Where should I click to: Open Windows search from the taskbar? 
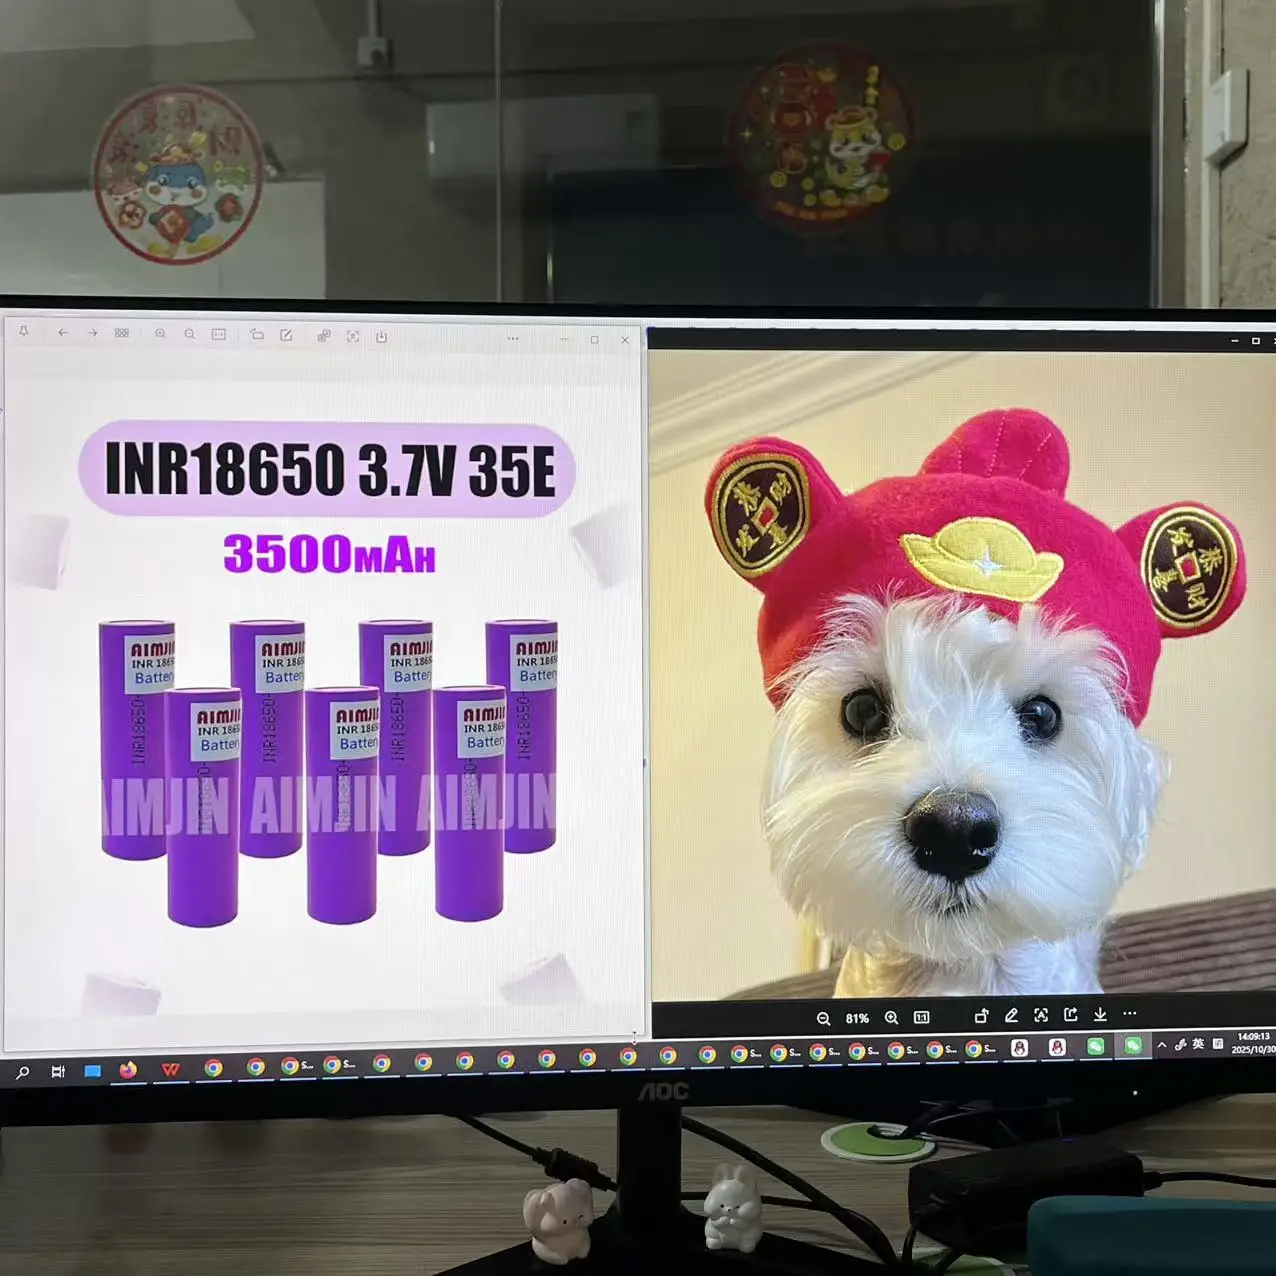pyautogui.click(x=22, y=1072)
